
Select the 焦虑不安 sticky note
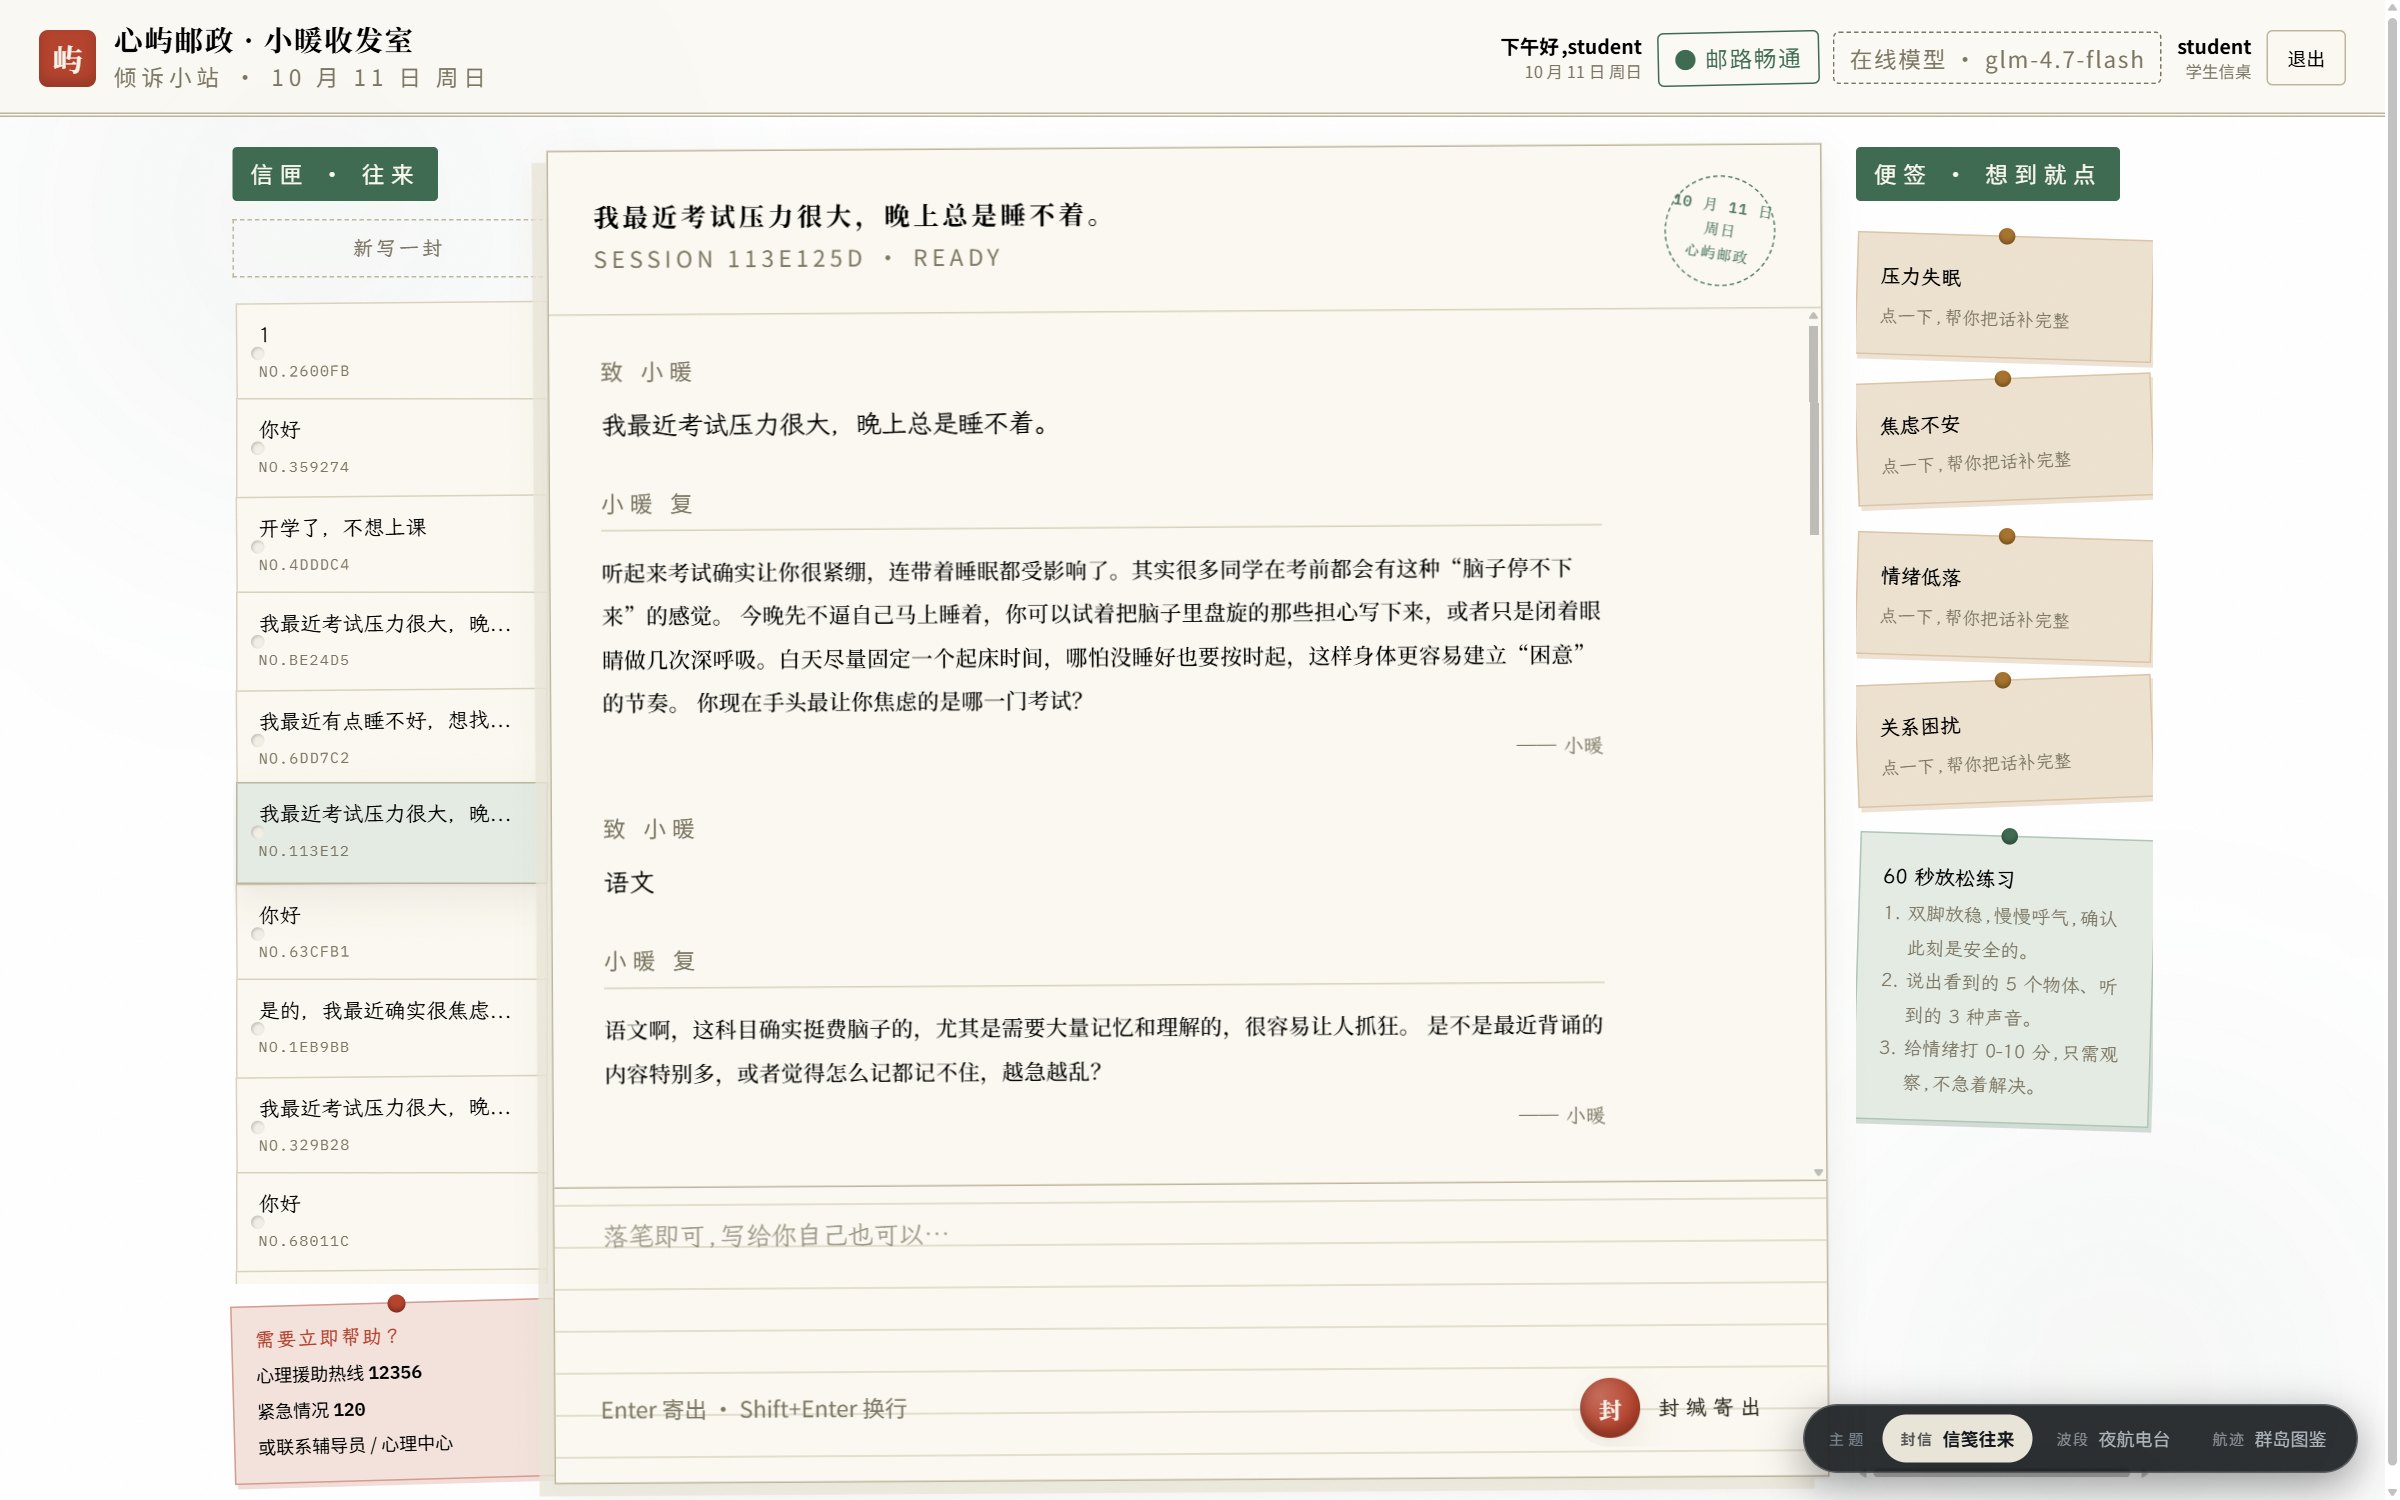click(x=2004, y=442)
